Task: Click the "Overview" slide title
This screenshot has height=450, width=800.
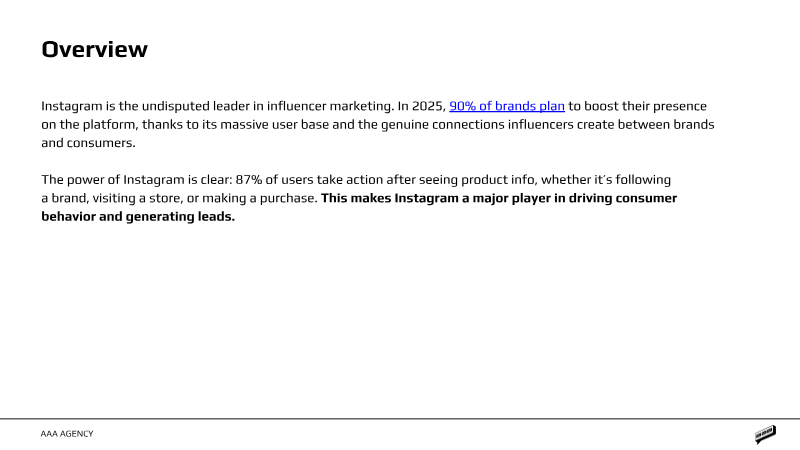Action: point(94,49)
